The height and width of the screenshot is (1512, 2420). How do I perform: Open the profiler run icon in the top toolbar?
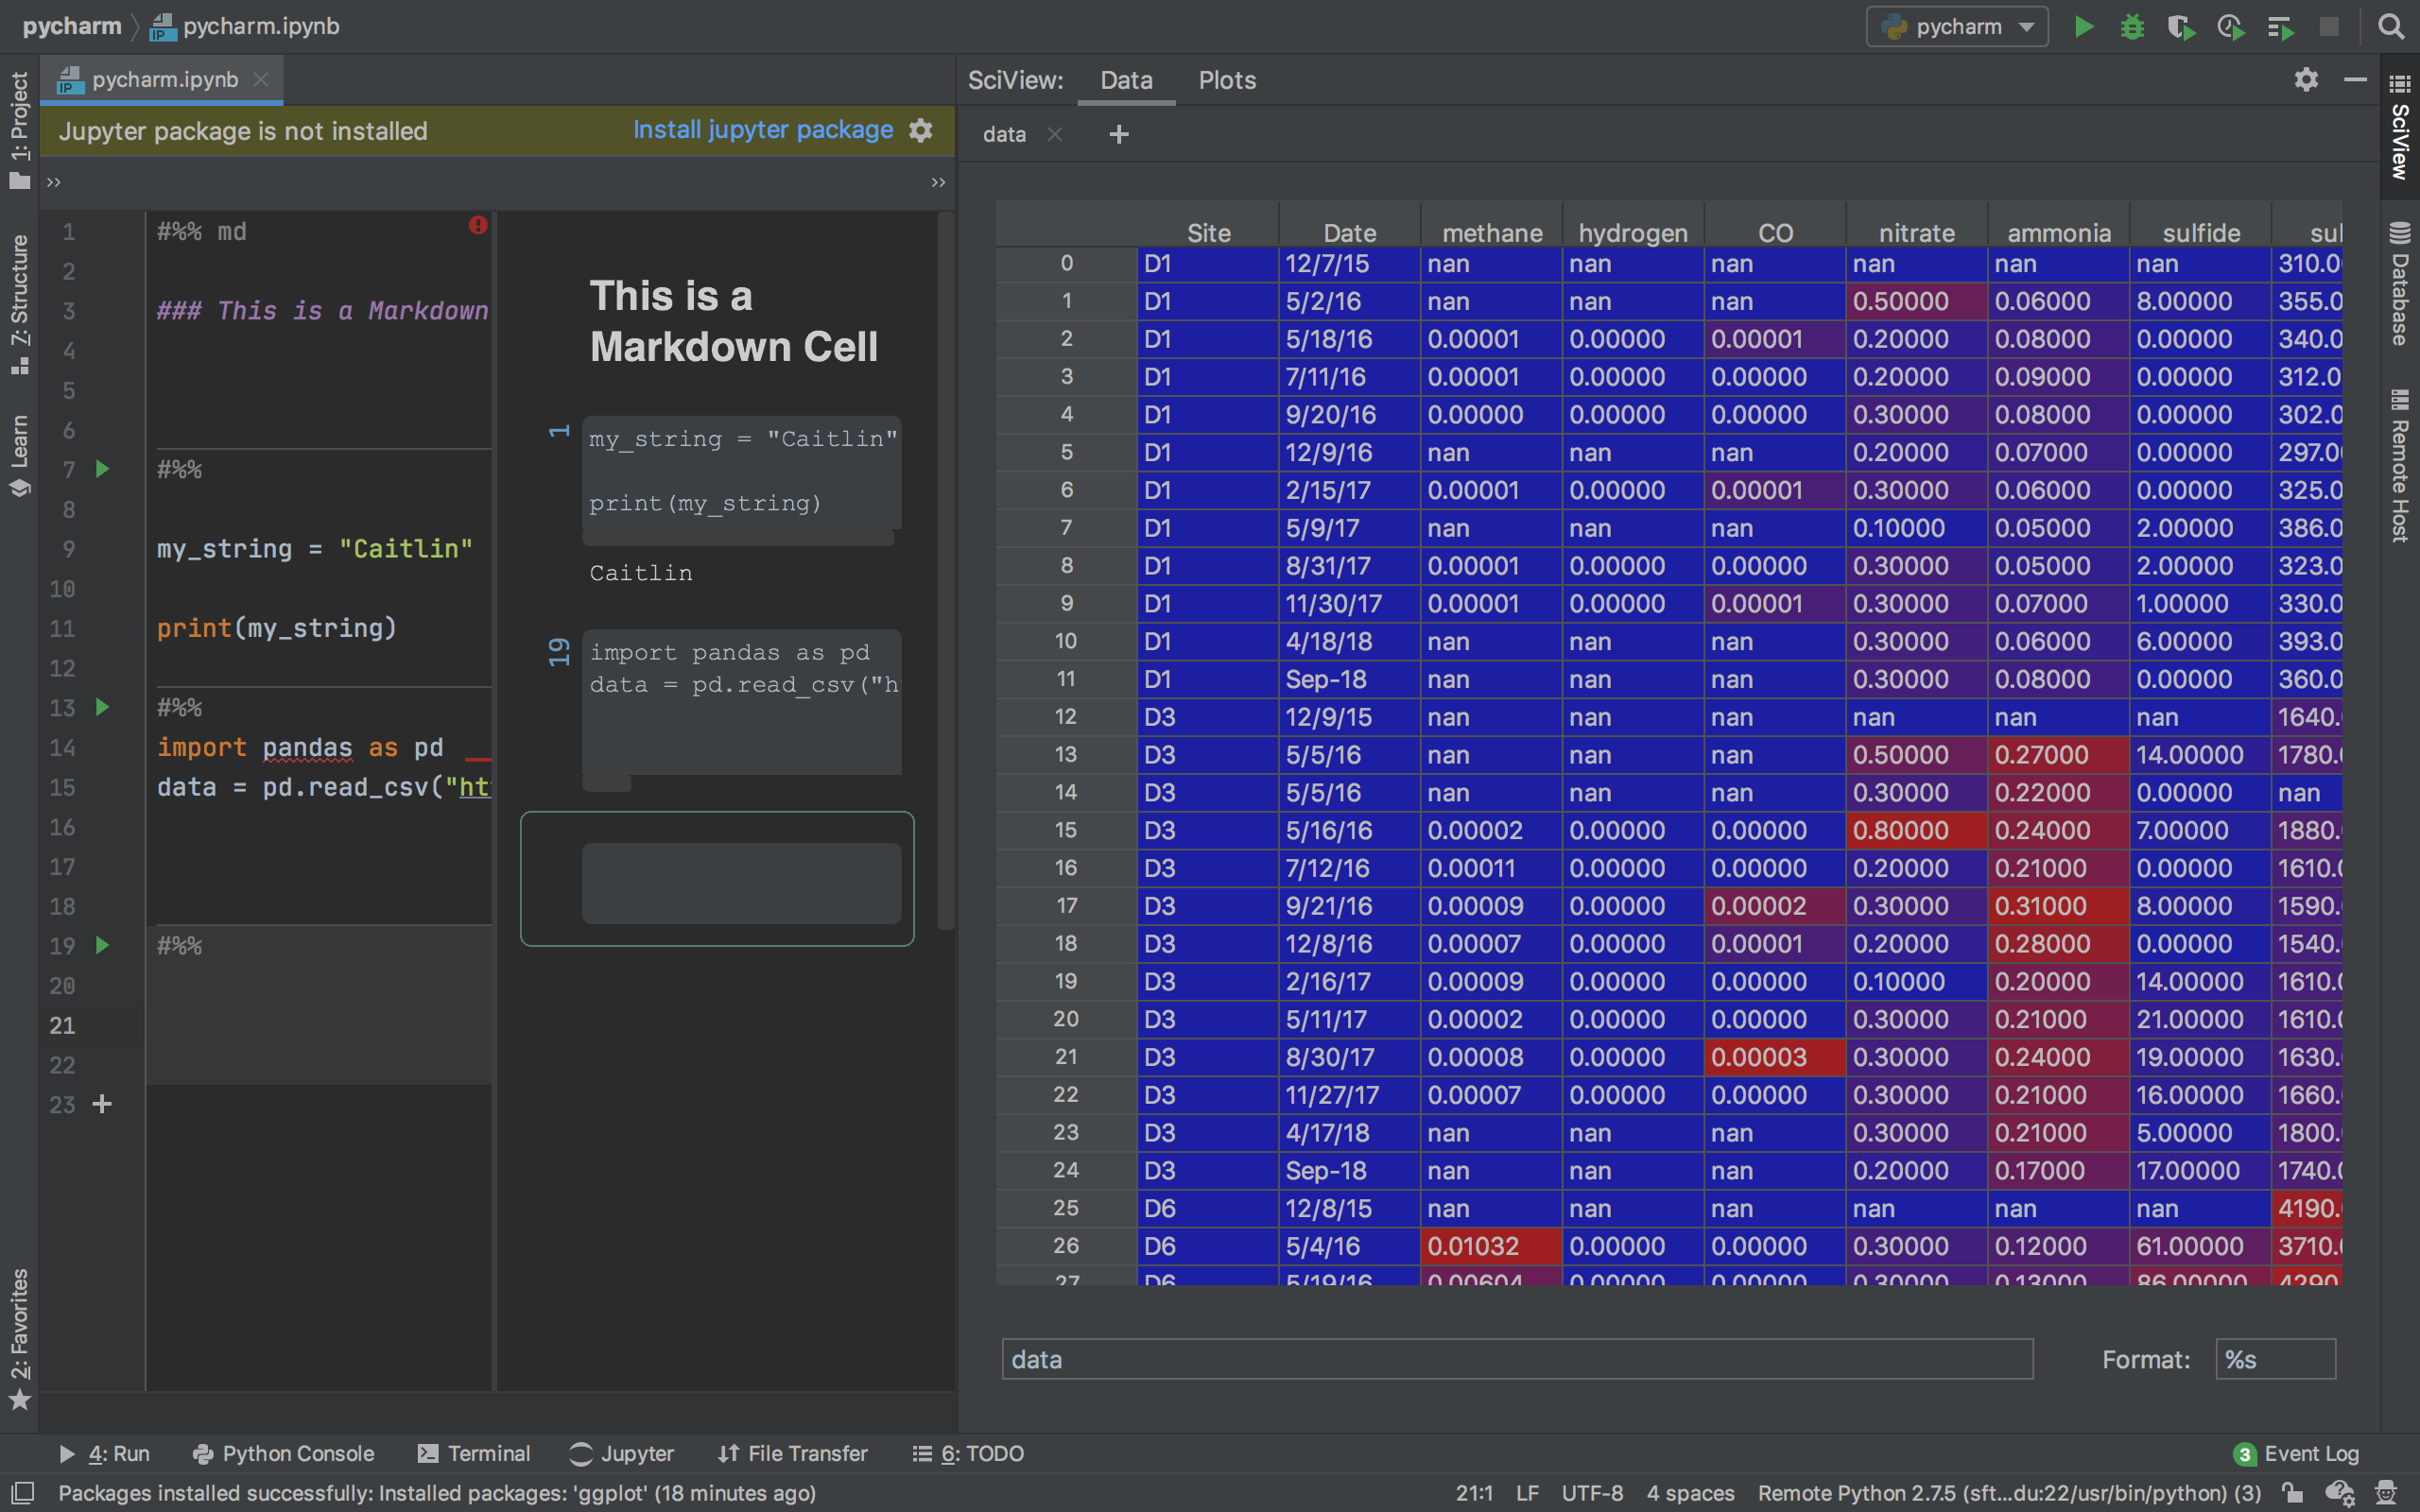pos(2230,27)
